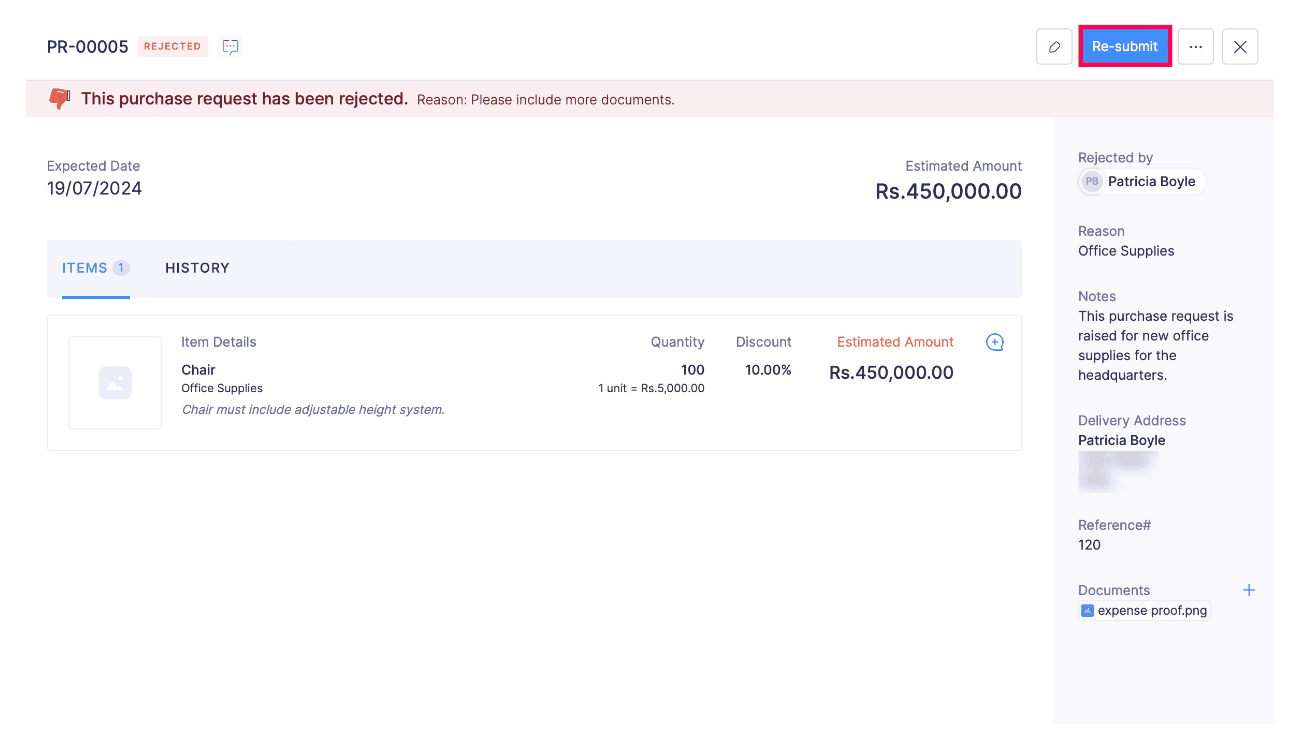This screenshot has height=754, width=1294.
Task: Click the item count badge on ITEMS tab
Action: tap(121, 267)
